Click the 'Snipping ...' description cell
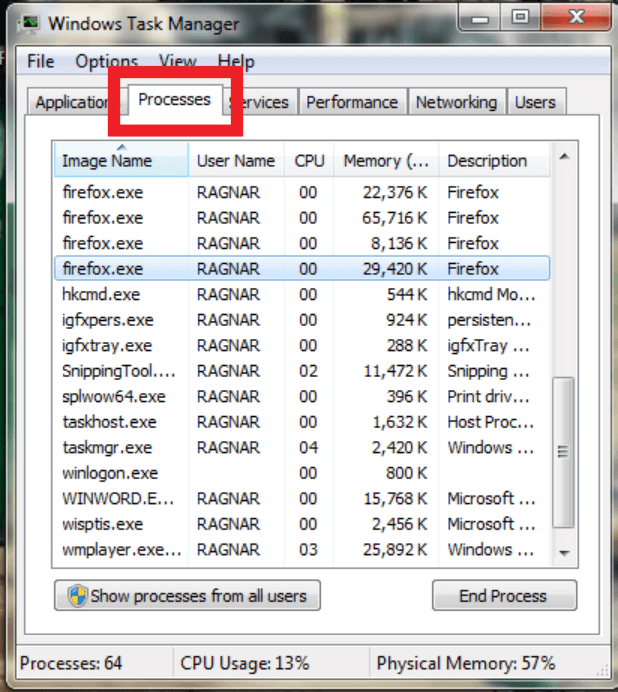This screenshot has height=692, width=618. point(488,371)
